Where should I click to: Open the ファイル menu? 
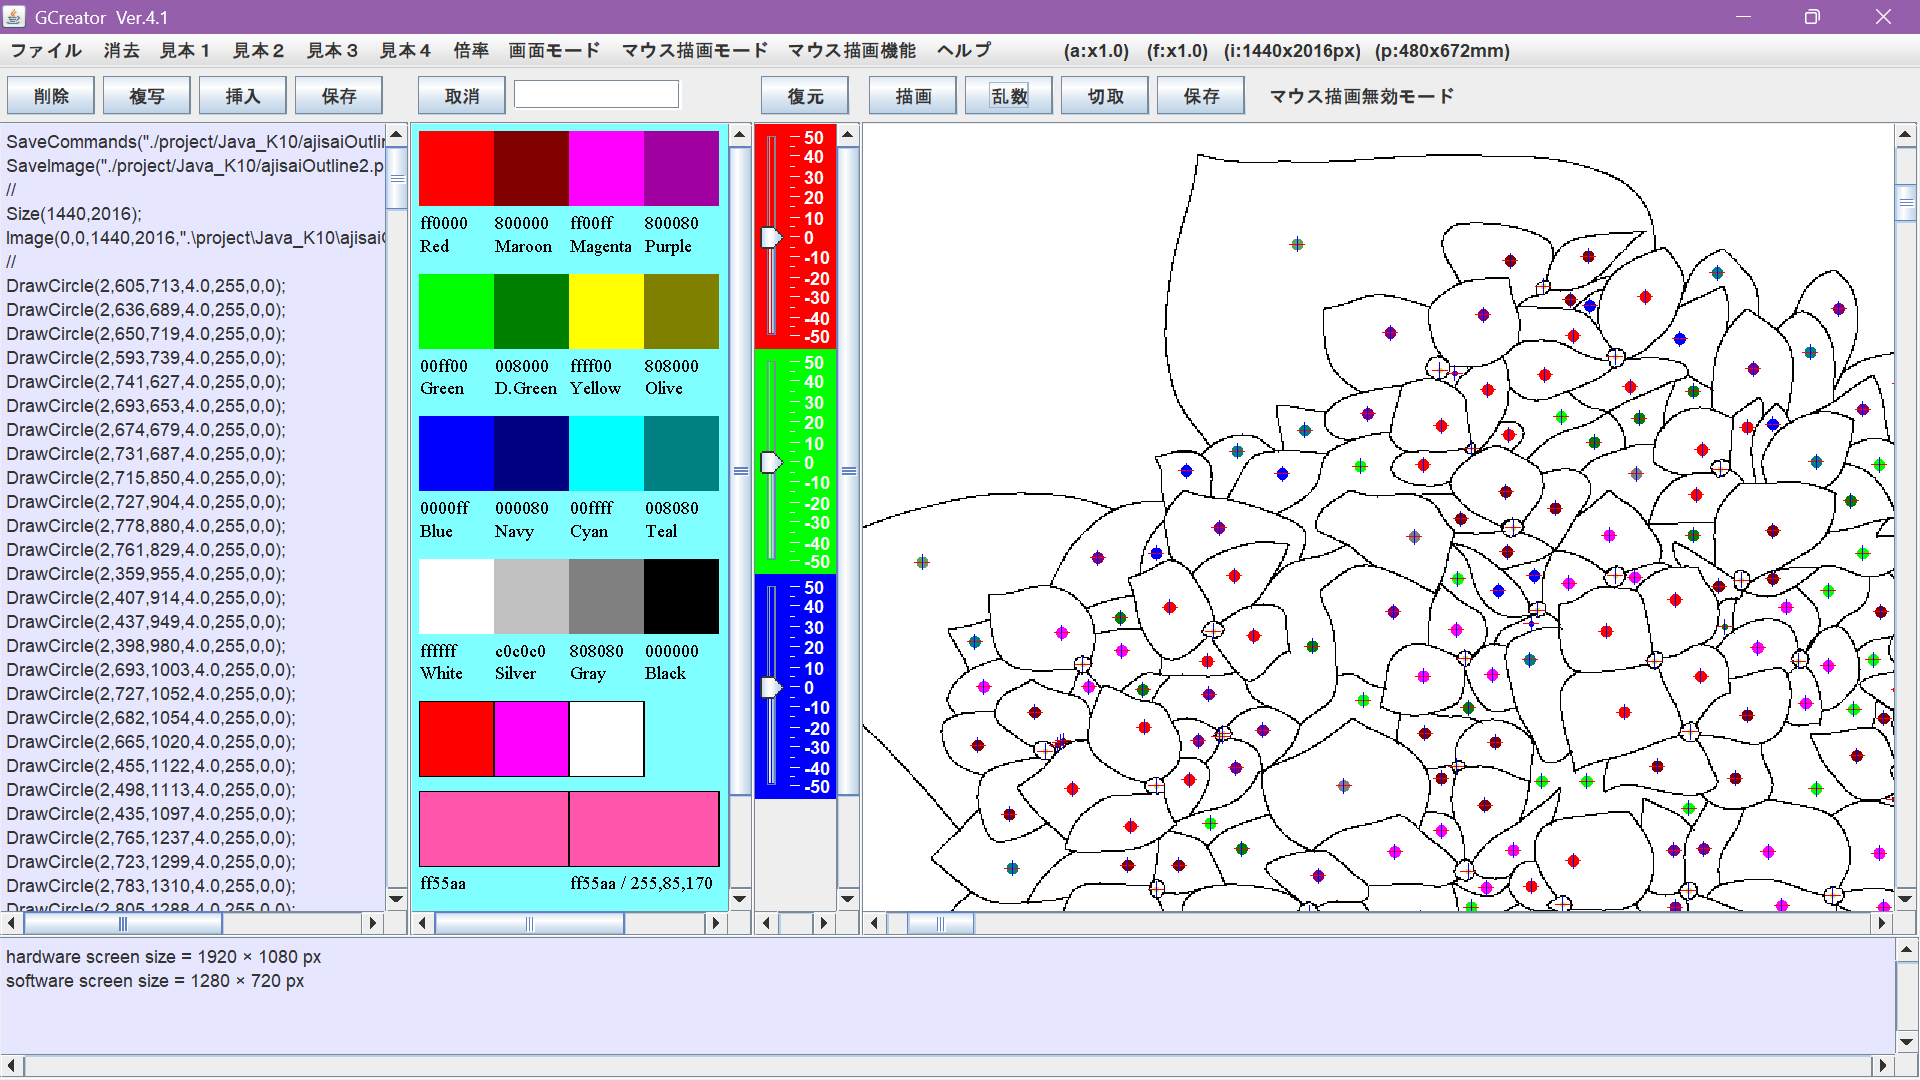click(46, 51)
